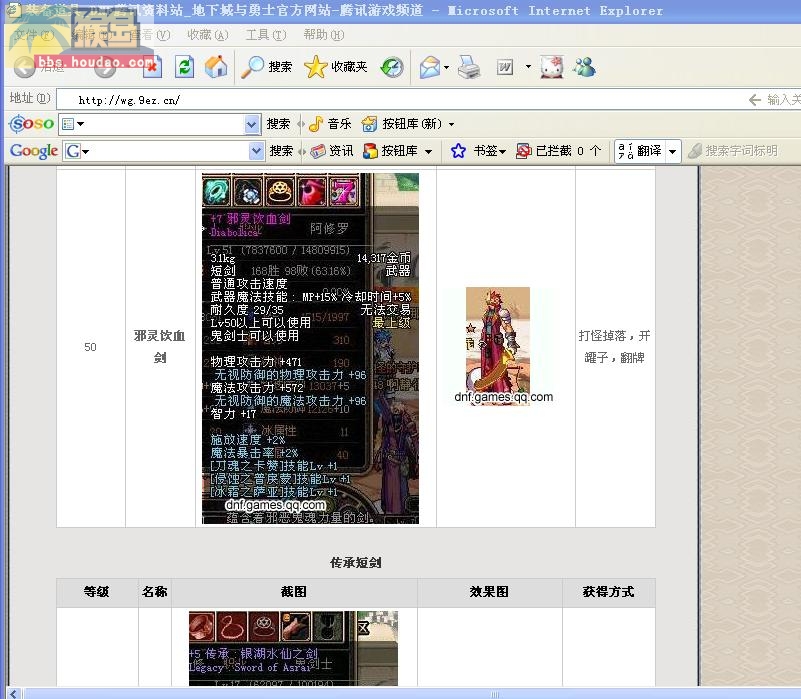The width and height of the screenshot is (801, 699).
Task: Open the Google G dropdown menu
Action: [77, 151]
